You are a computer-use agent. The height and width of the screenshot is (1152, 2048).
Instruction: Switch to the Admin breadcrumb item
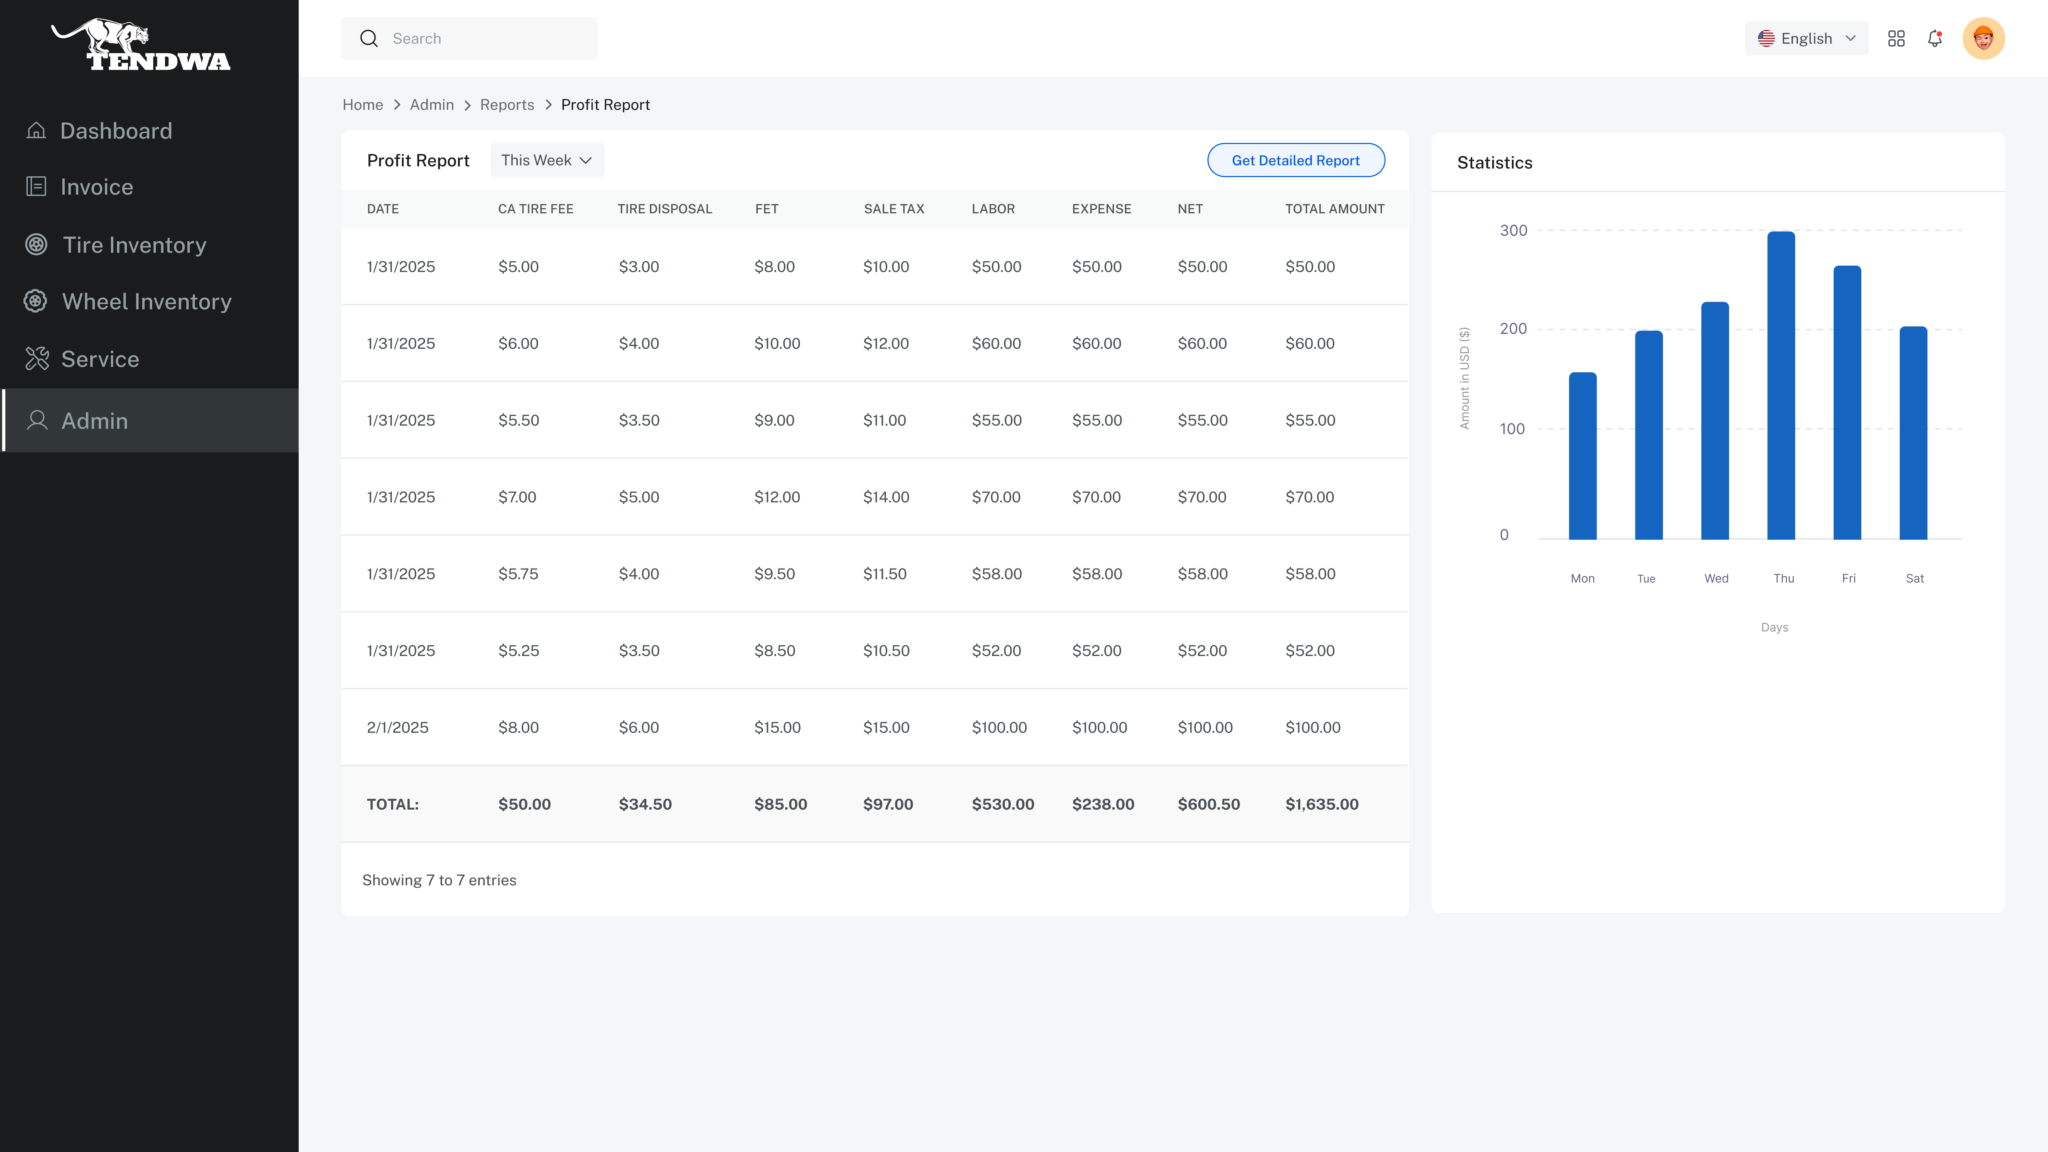[x=432, y=104]
